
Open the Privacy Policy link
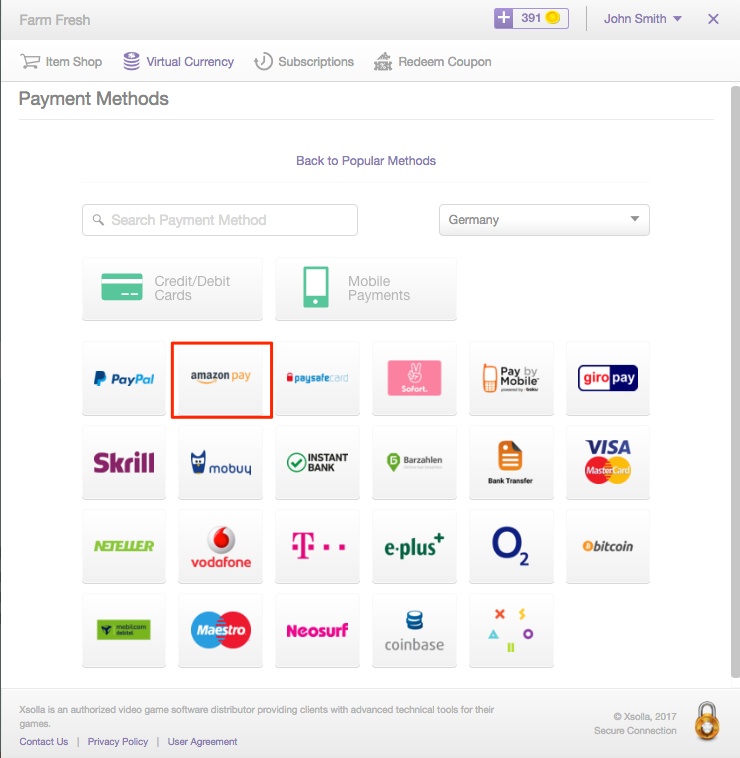pos(118,742)
